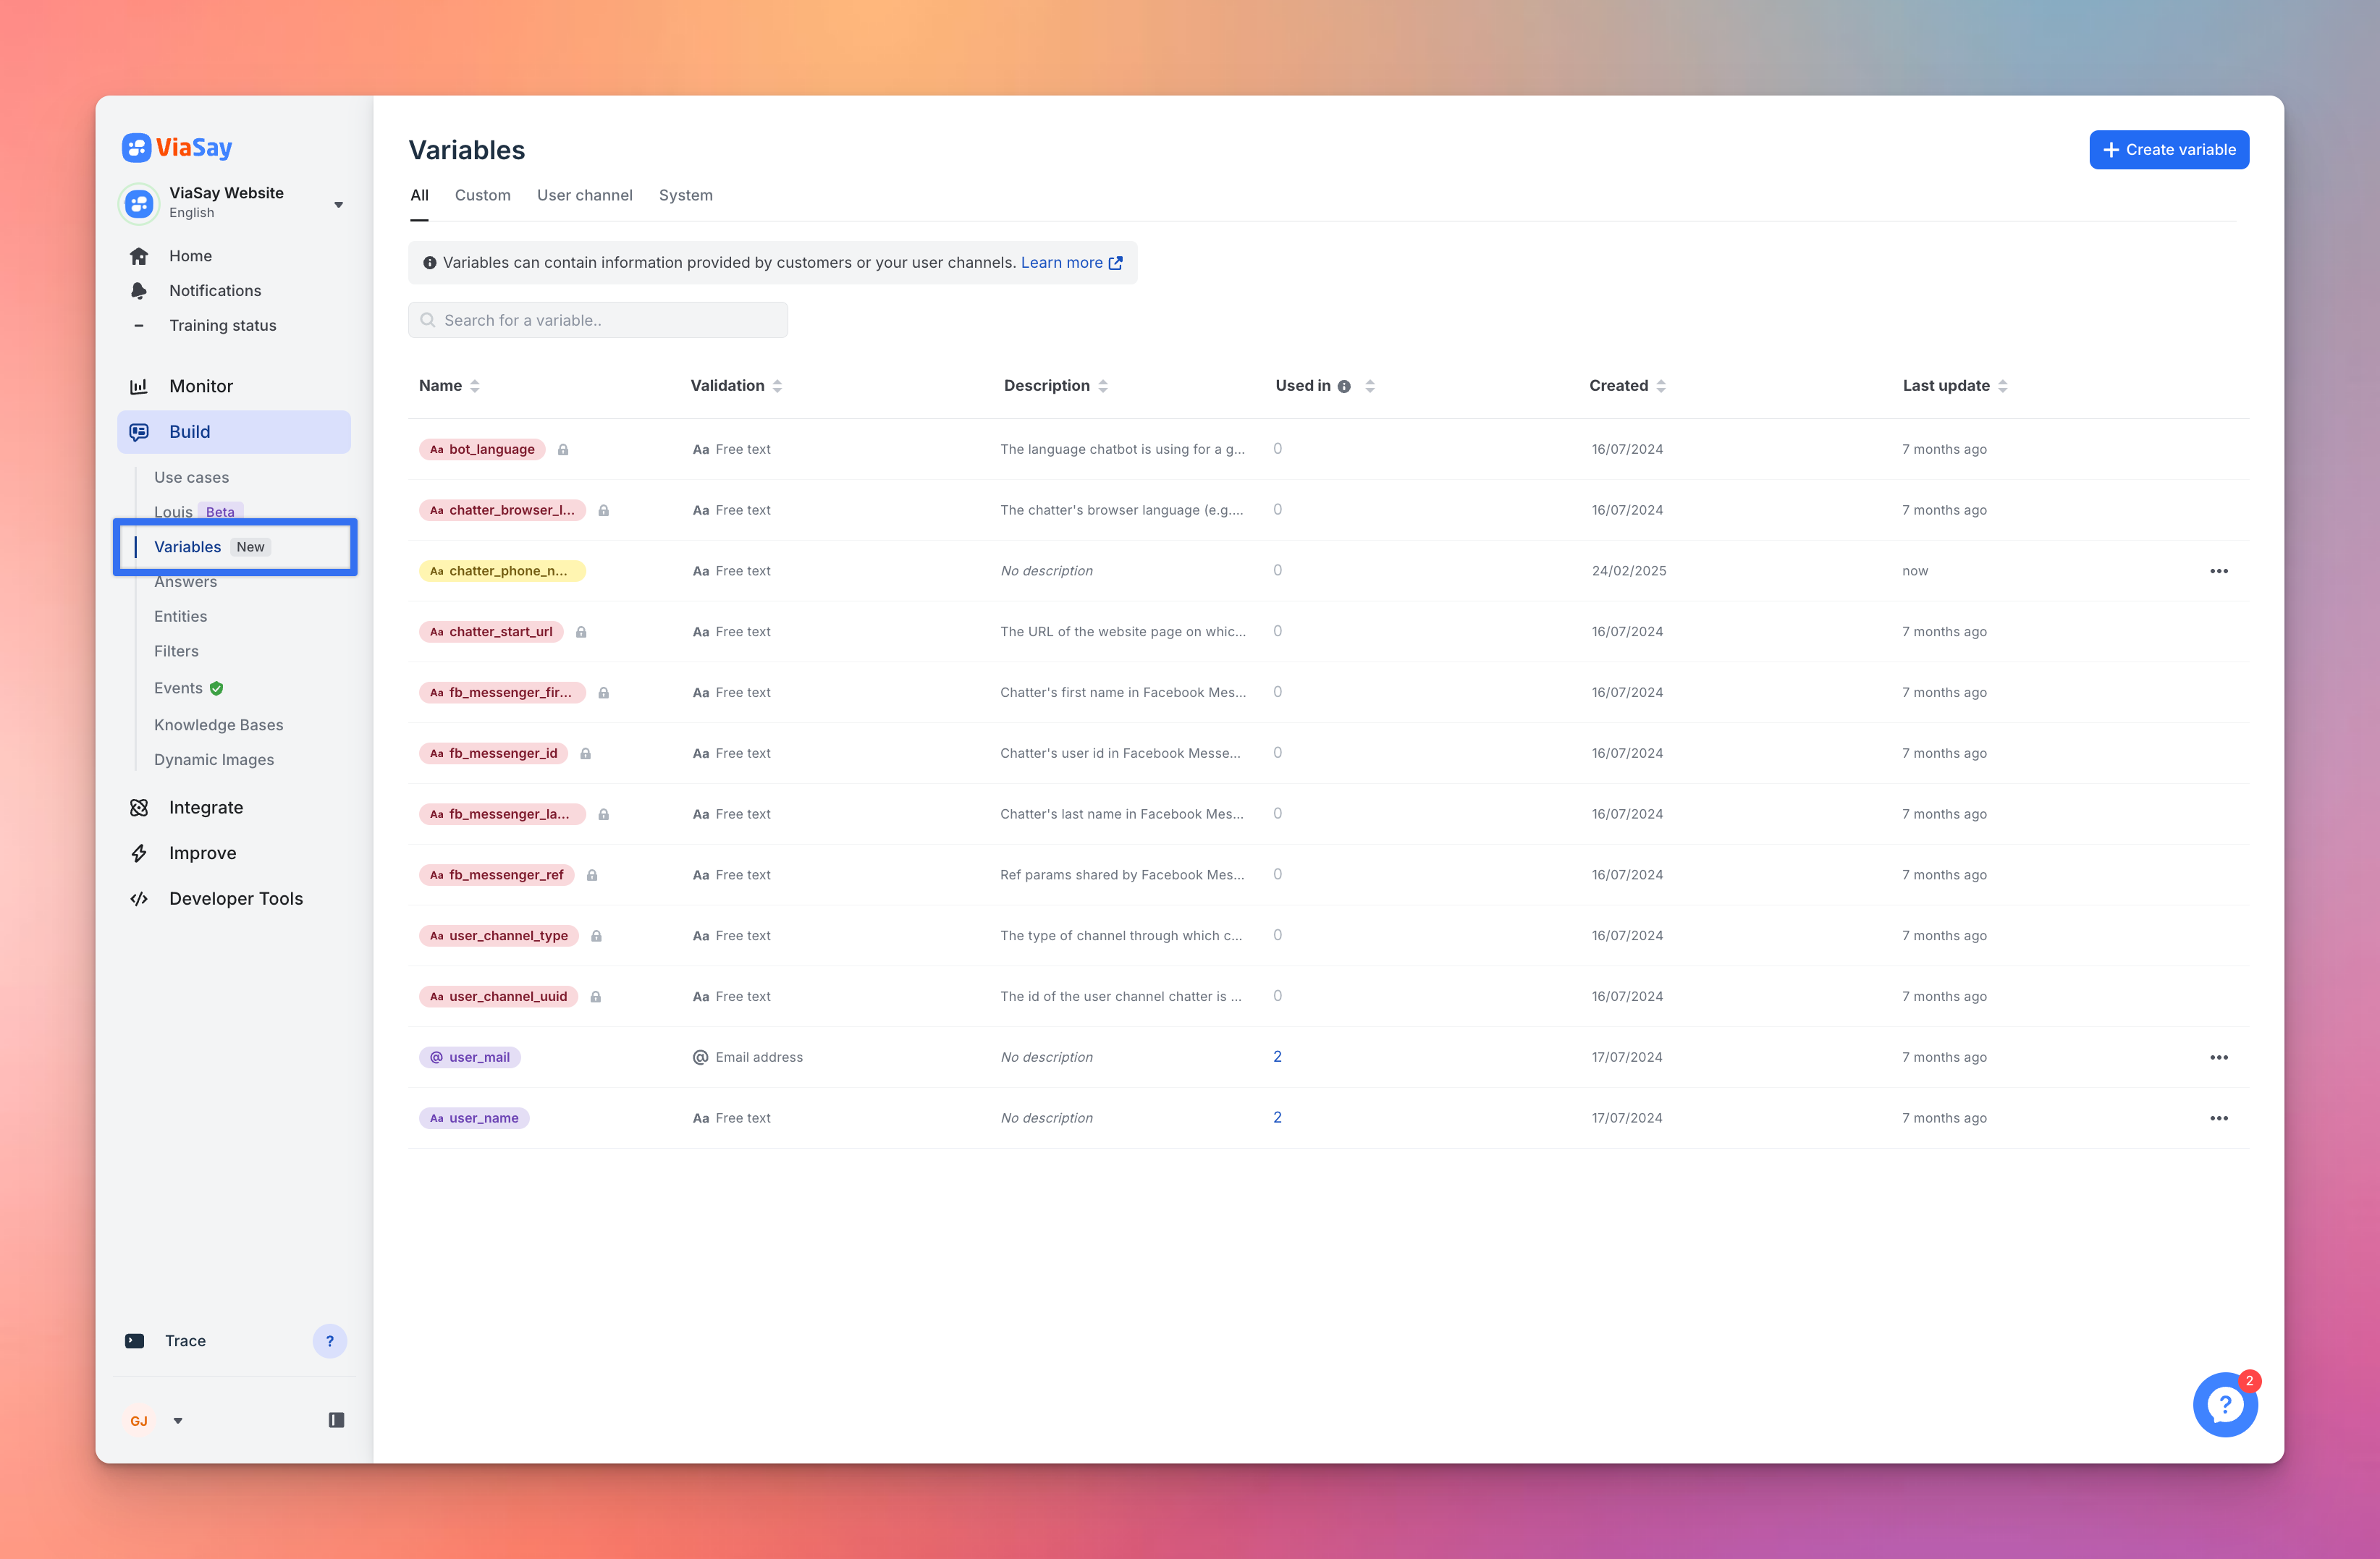The image size is (2380, 1559).
Task: Open the Integrate section icon
Action: coord(139,808)
